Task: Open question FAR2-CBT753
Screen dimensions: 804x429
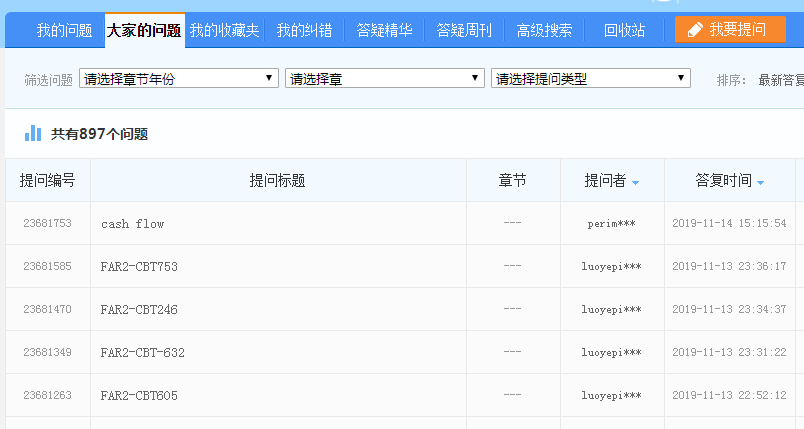Action: click(x=139, y=267)
